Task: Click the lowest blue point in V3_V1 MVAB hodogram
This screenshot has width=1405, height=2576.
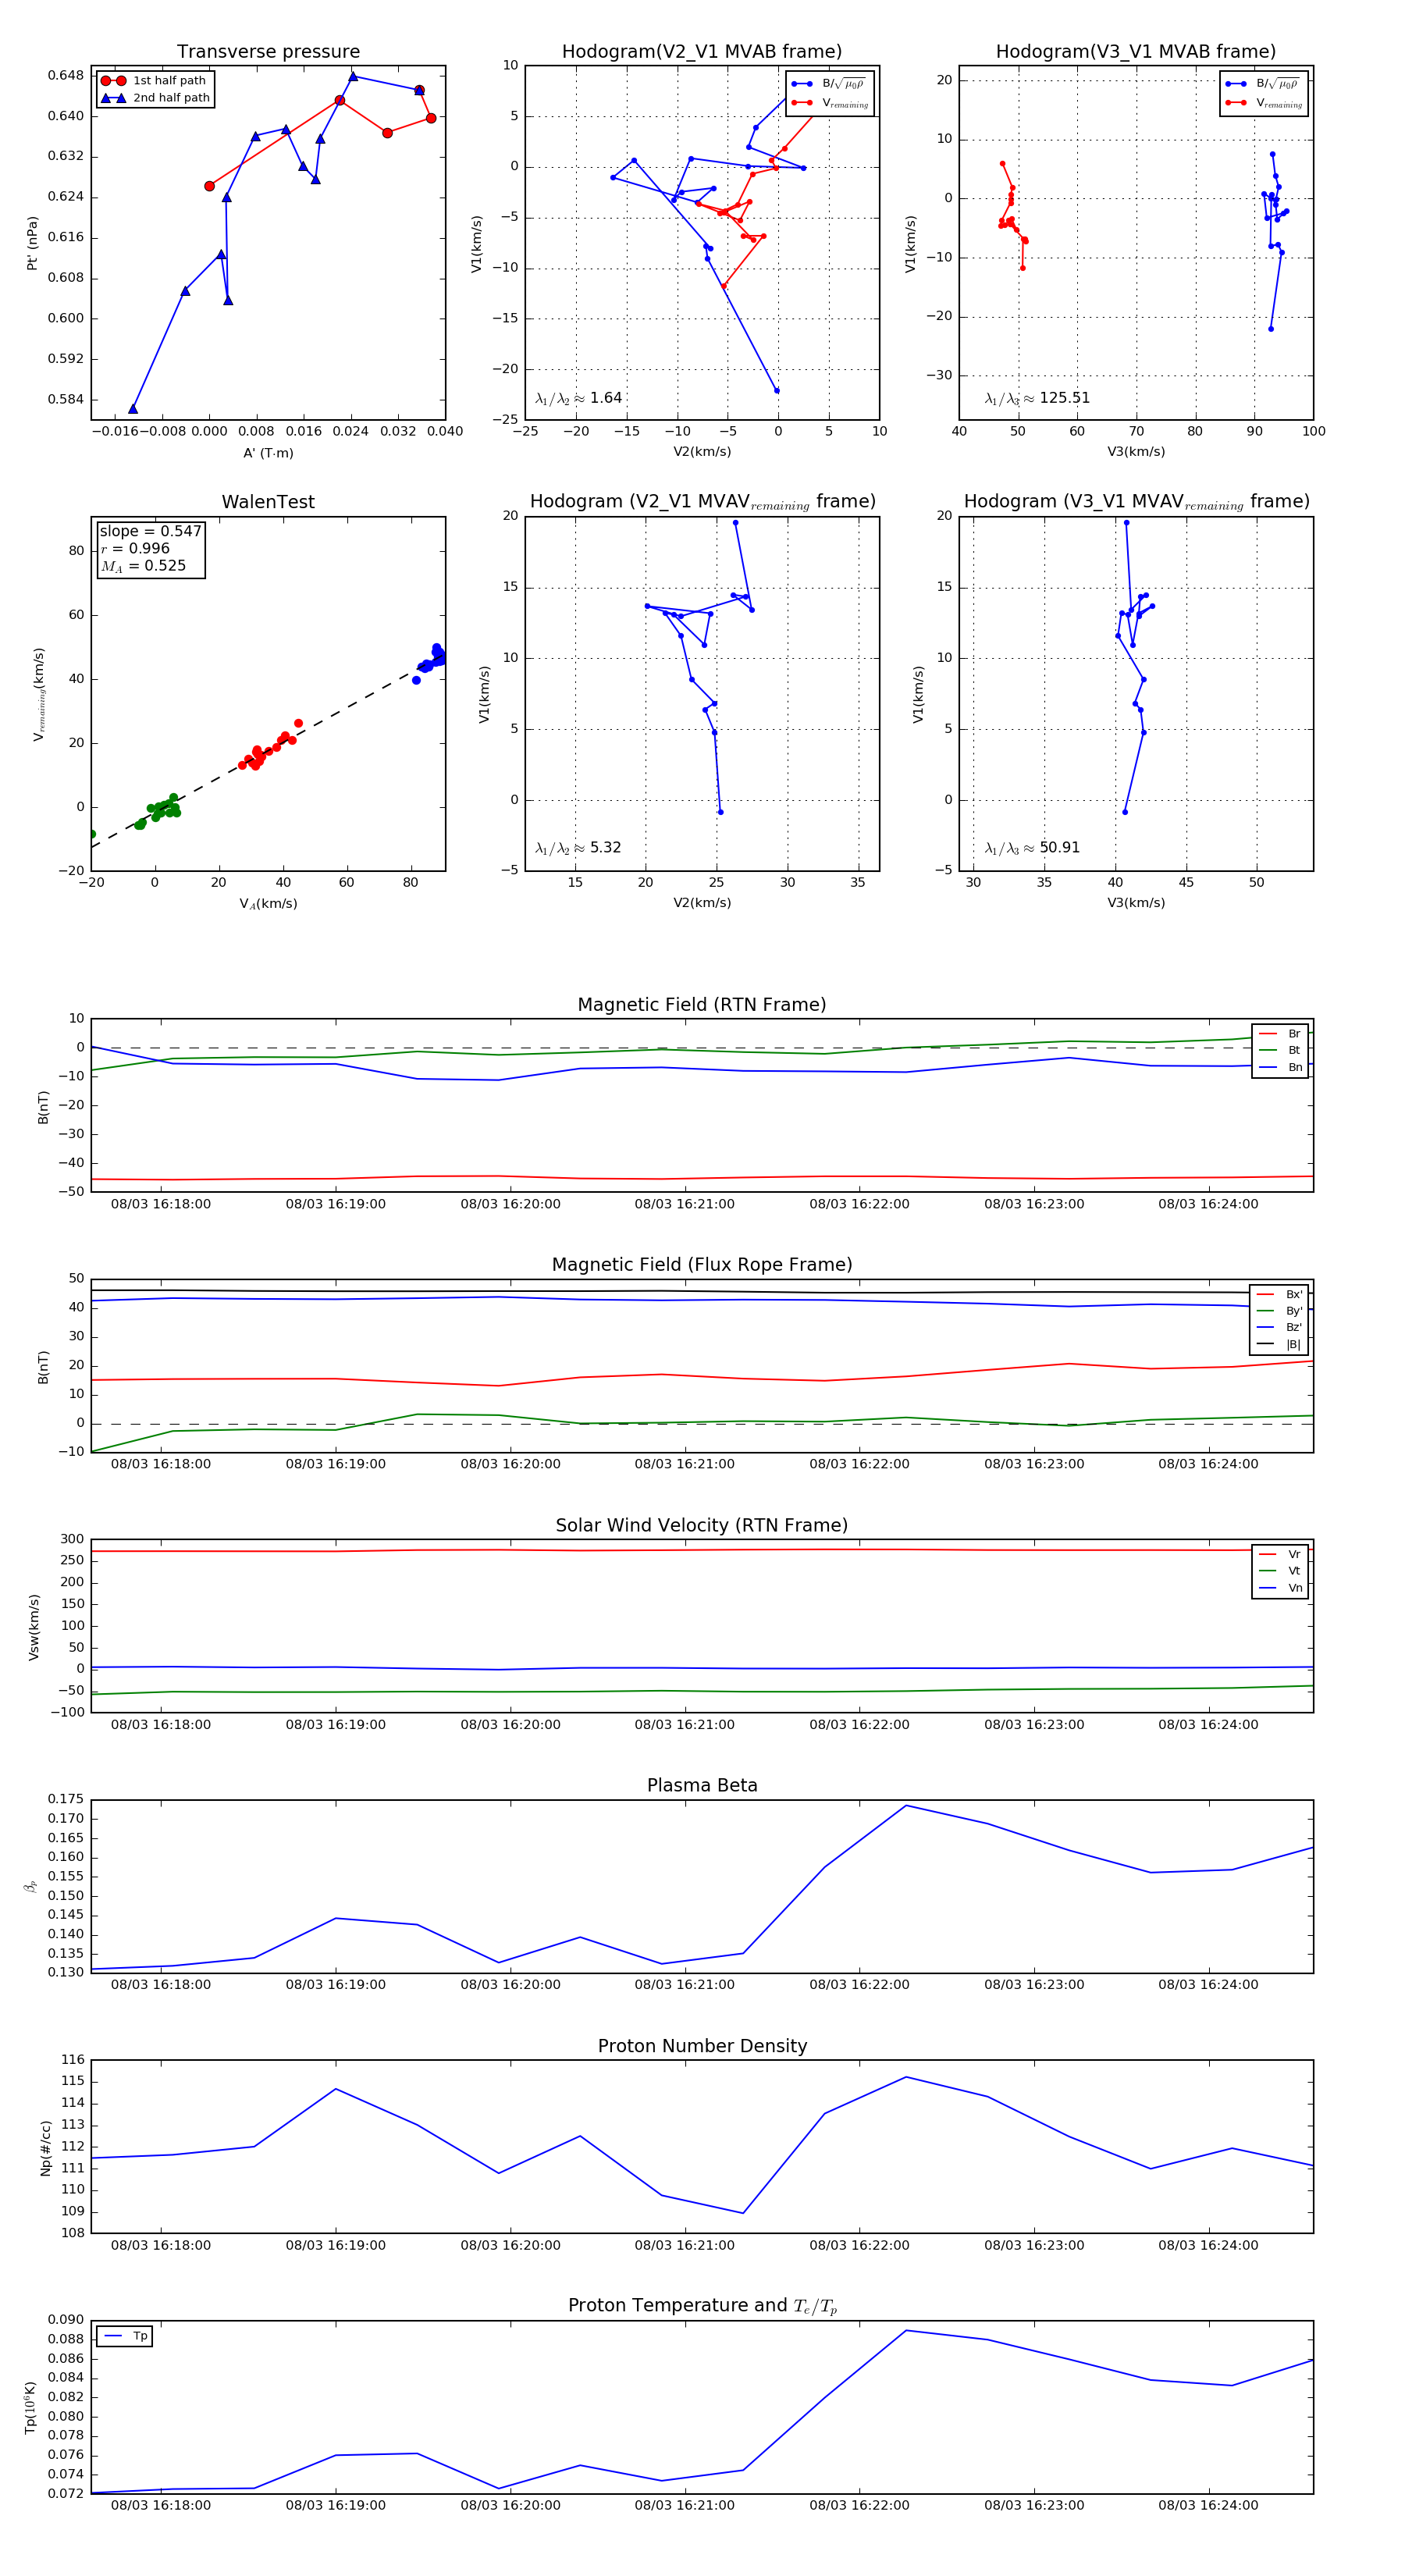Action: pyautogui.click(x=1271, y=329)
